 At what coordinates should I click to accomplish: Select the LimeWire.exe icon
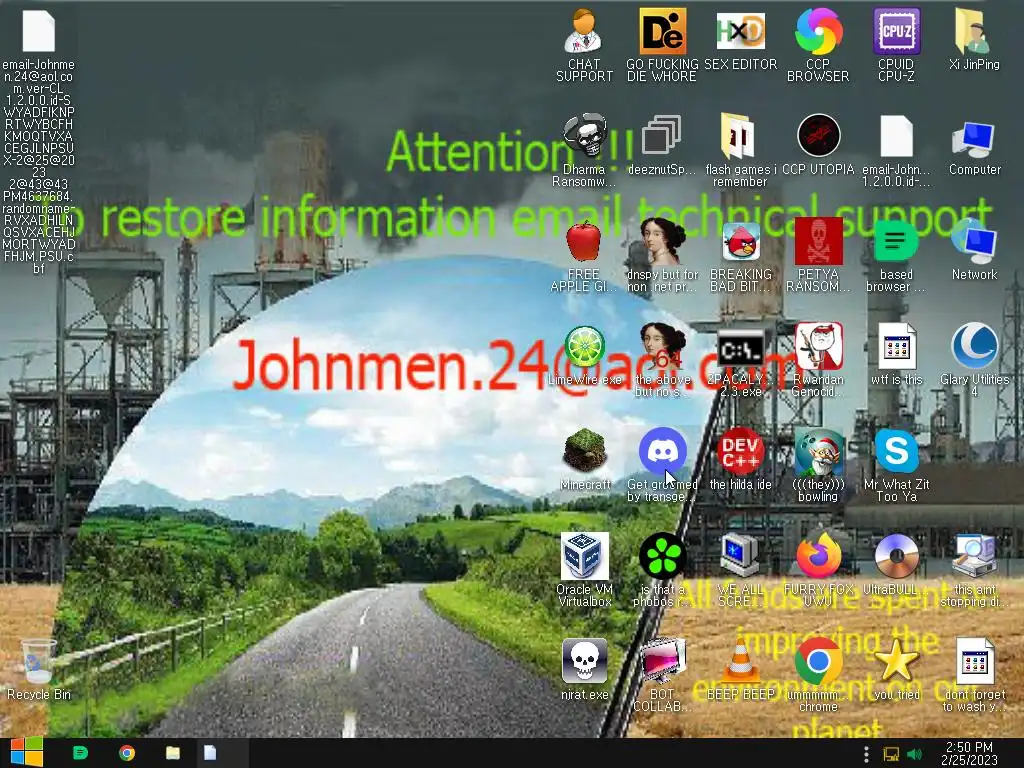point(584,356)
